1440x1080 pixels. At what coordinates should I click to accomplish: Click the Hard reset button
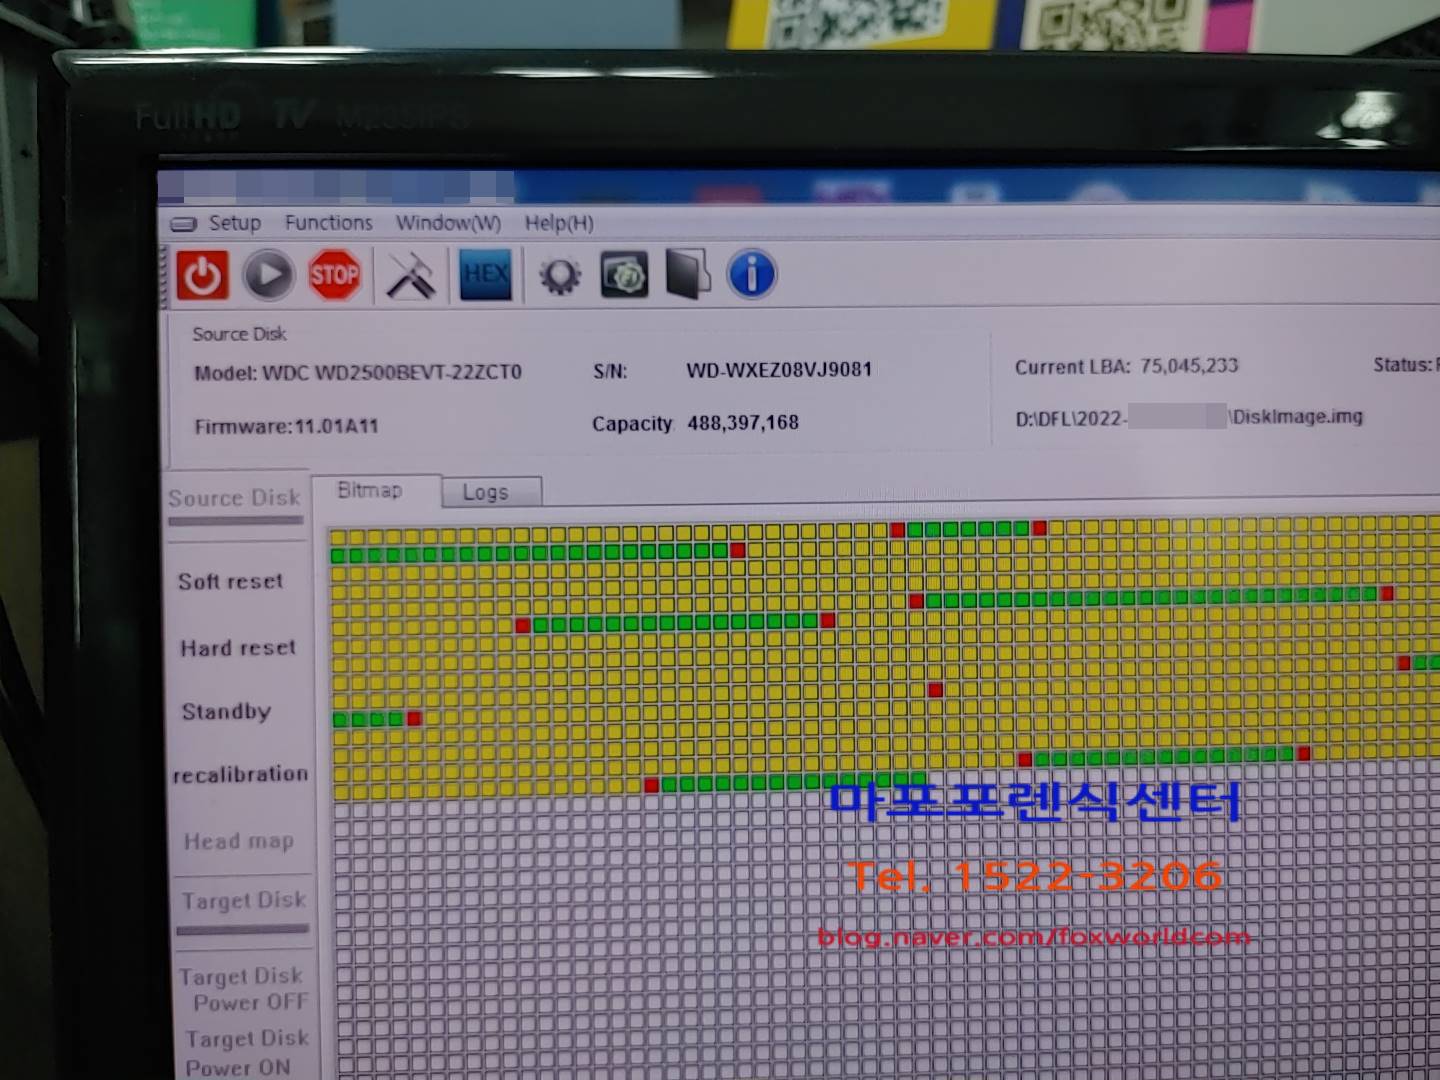tap(238, 648)
